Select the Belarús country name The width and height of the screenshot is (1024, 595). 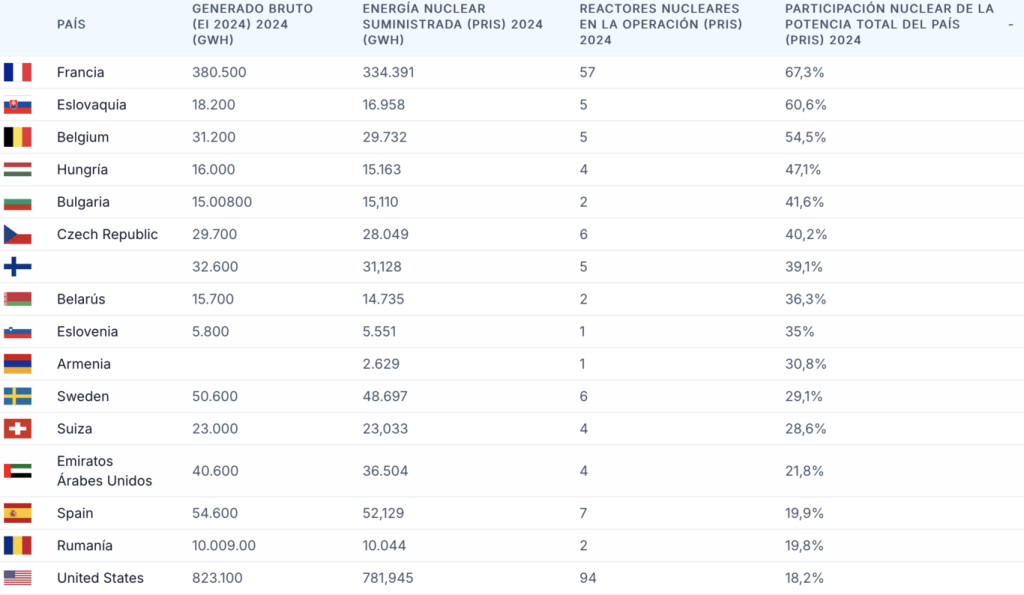[x=81, y=299]
